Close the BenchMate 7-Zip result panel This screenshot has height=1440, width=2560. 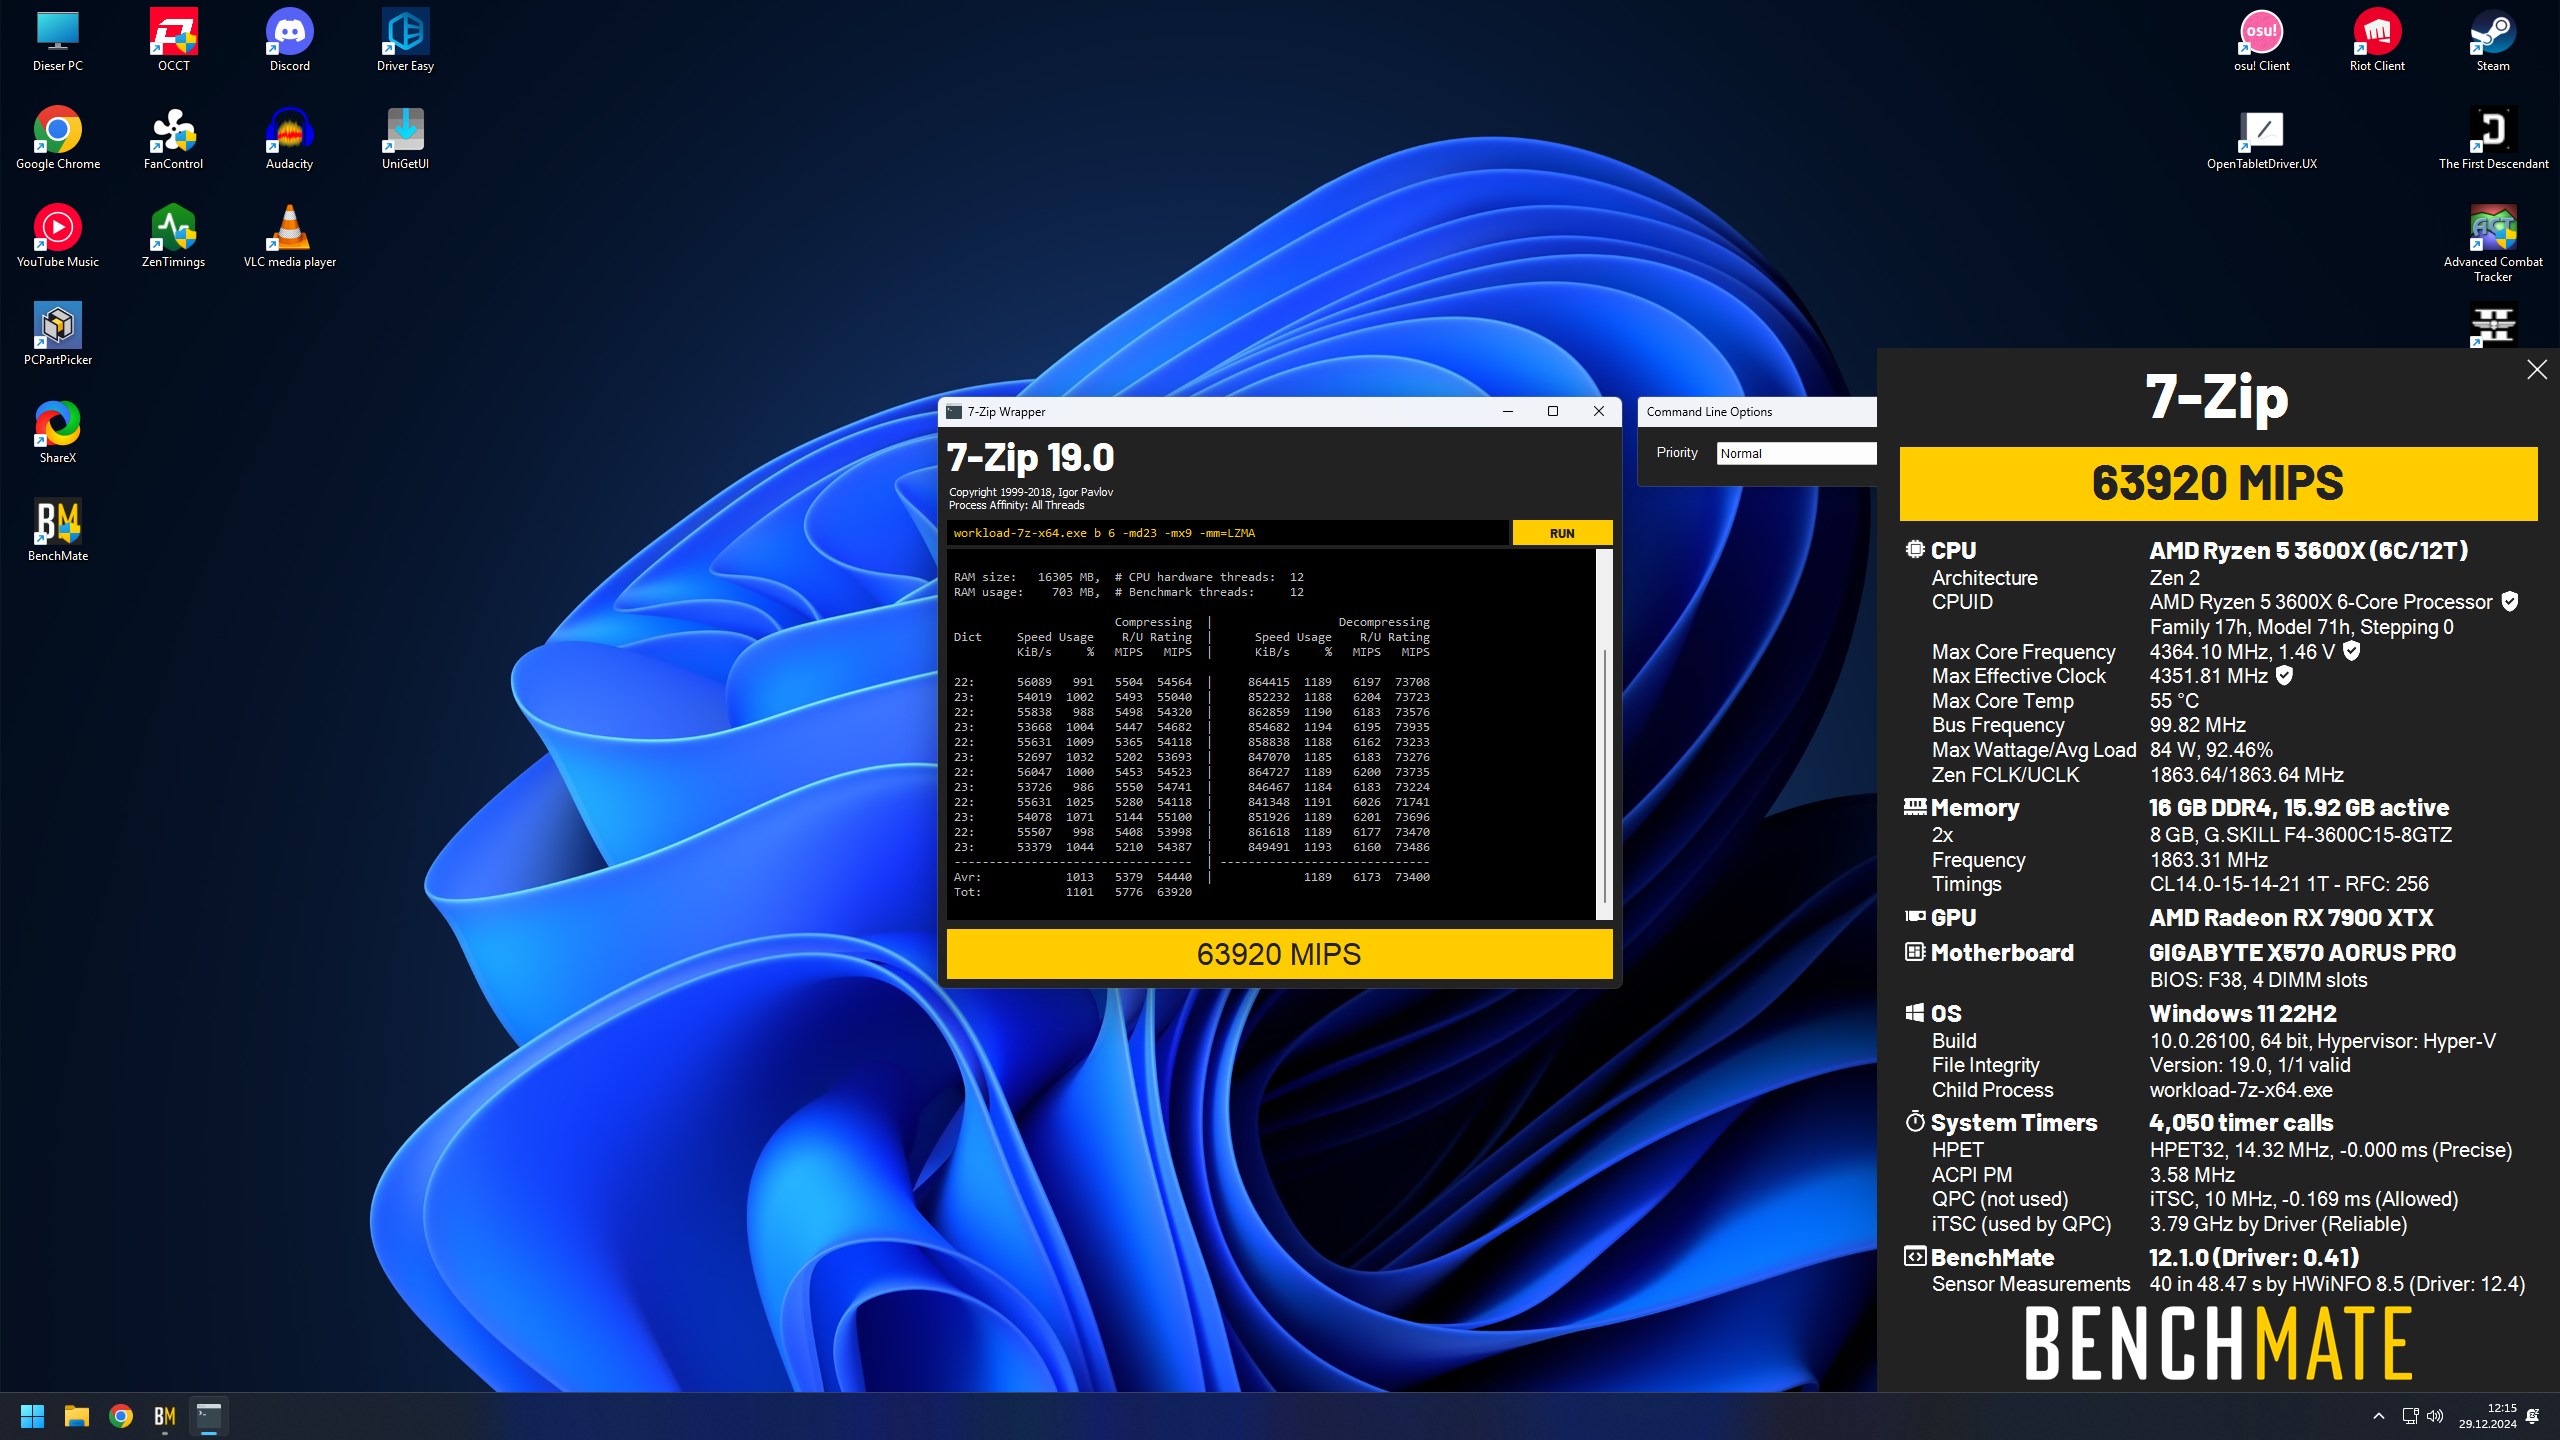(x=2537, y=370)
